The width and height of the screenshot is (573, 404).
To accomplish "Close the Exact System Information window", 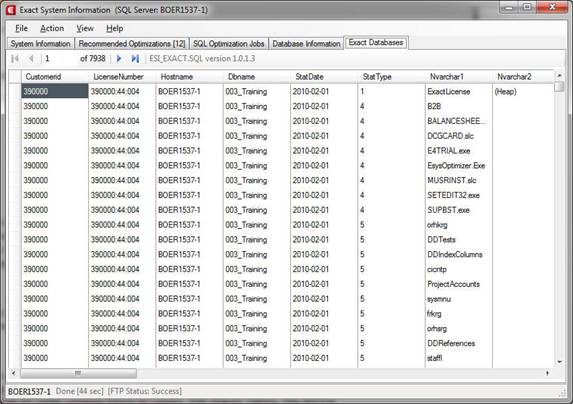I will (x=552, y=7).
